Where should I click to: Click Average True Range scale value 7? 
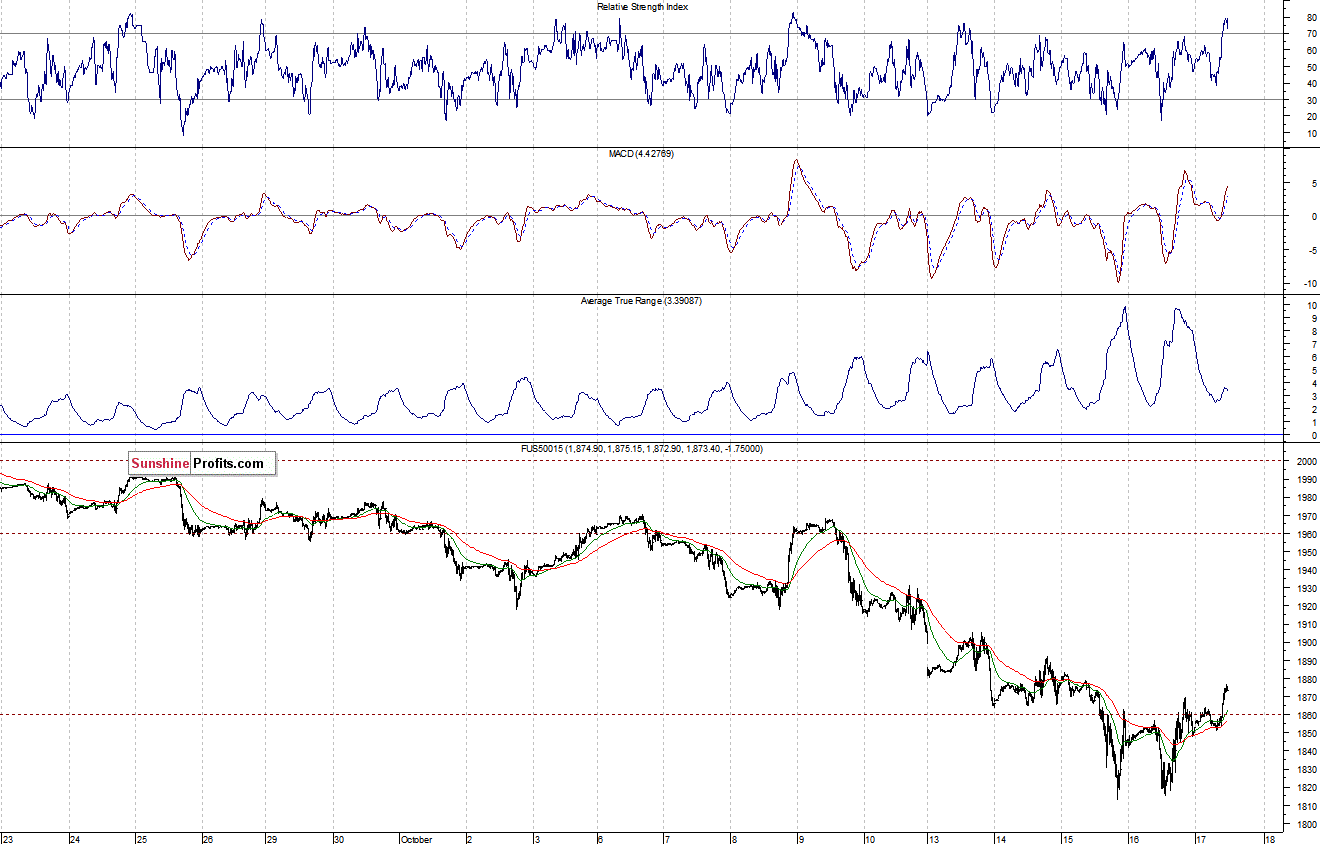coord(1312,345)
